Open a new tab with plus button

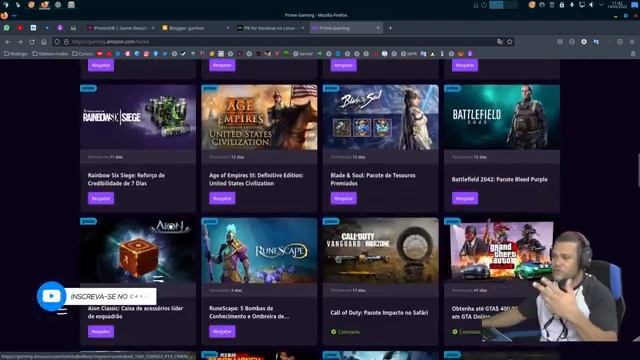point(390,28)
